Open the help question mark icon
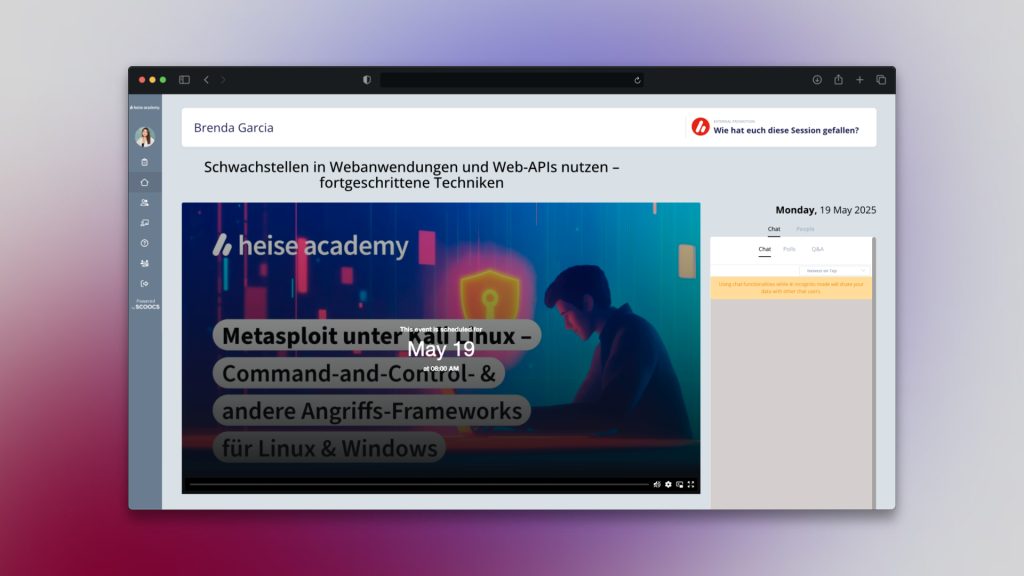This screenshot has height=576, width=1024. tap(144, 243)
